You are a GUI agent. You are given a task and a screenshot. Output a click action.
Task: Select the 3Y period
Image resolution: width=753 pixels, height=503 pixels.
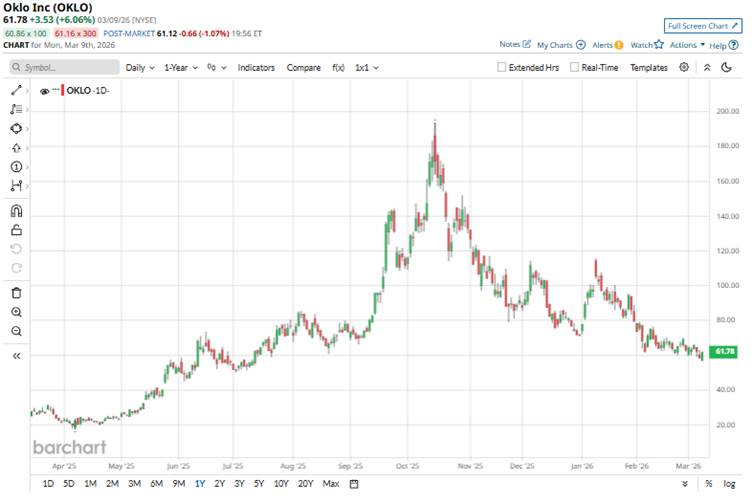[x=239, y=484]
